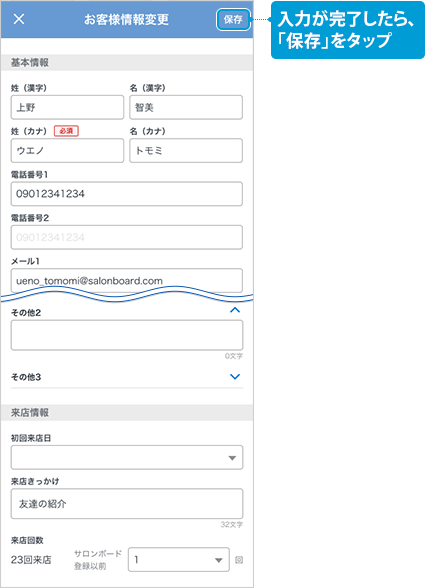Click the メール1 email address field
440x588 pixels.
tap(127, 280)
